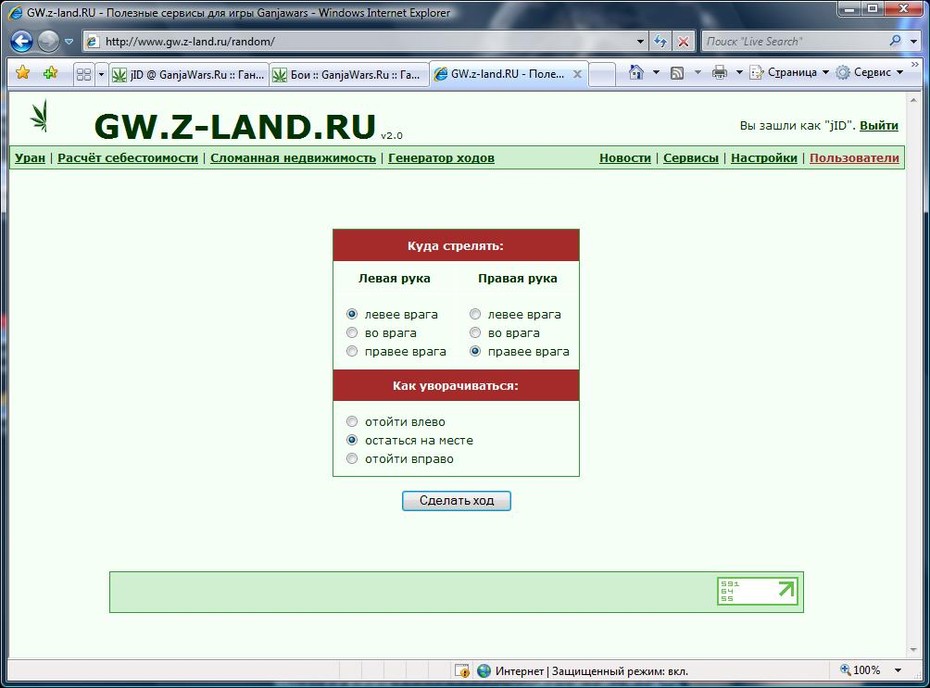Open the search provider dropdown arrow

(x=914, y=42)
